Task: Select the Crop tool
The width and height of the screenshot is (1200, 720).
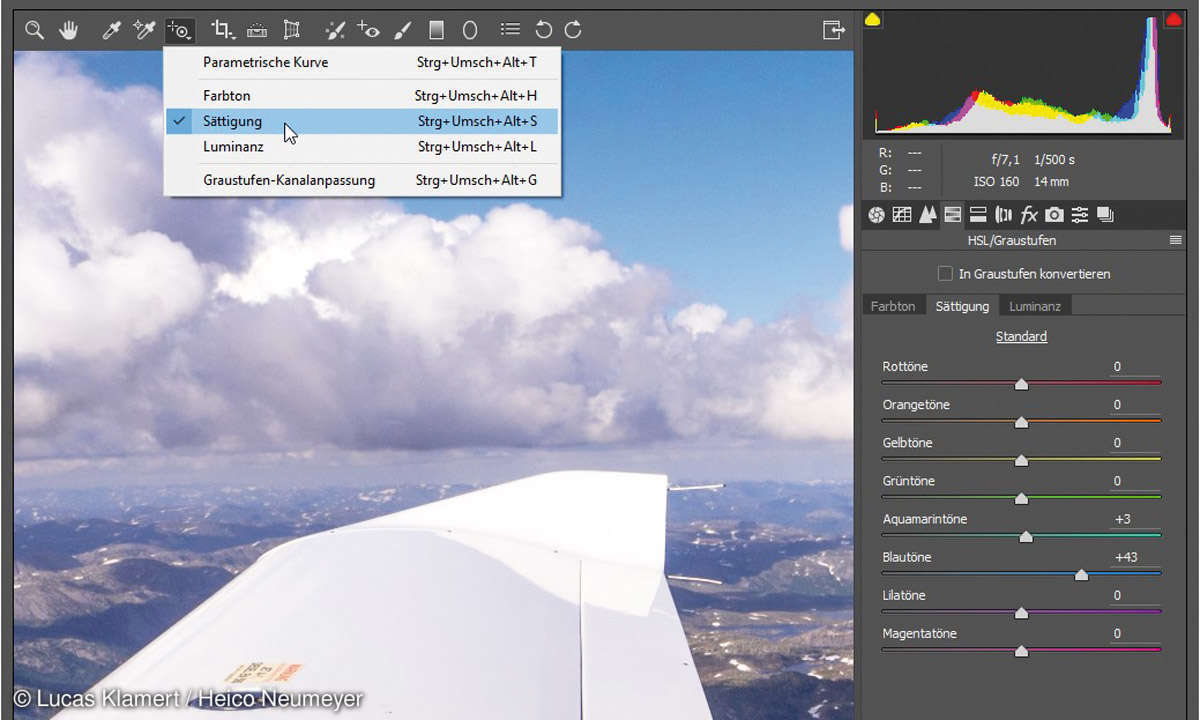Action: click(223, 30)
